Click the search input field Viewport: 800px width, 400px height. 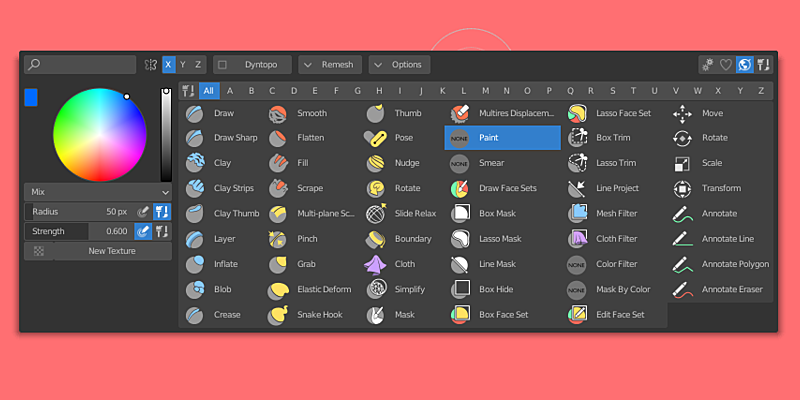tap(80, 65)
